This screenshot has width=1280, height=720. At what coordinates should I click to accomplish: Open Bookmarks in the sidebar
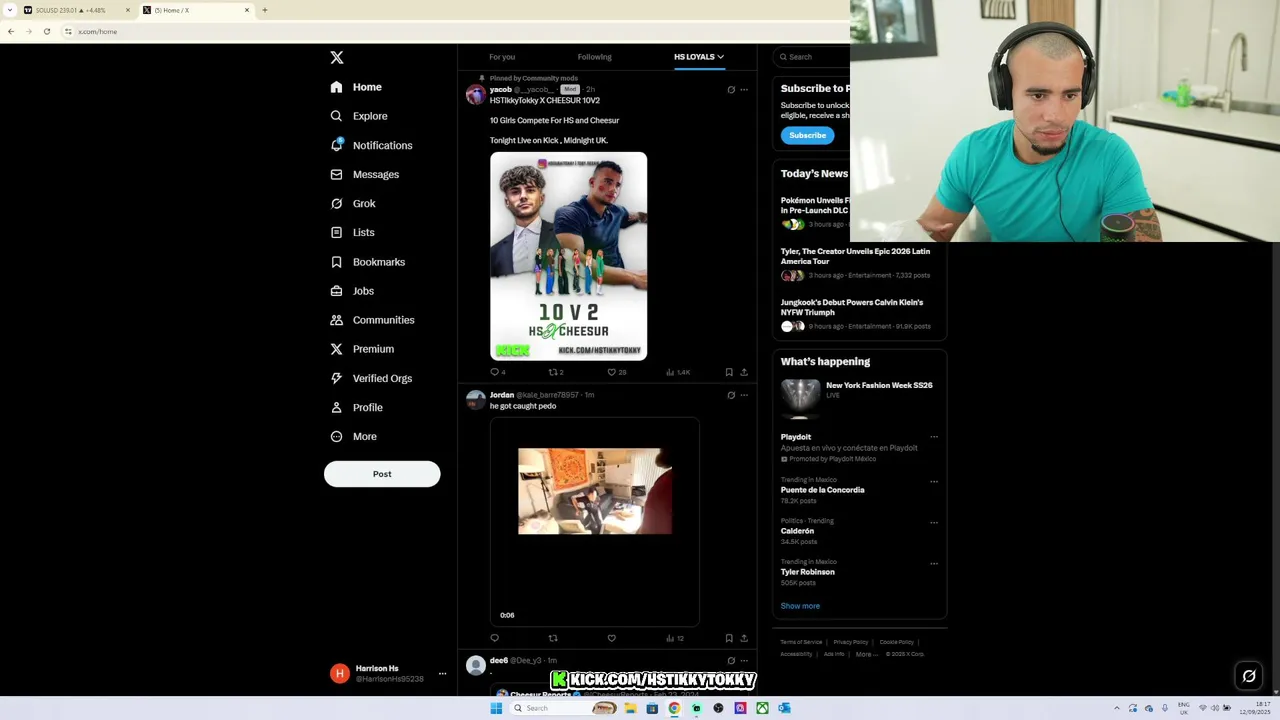tap(367, 262)
